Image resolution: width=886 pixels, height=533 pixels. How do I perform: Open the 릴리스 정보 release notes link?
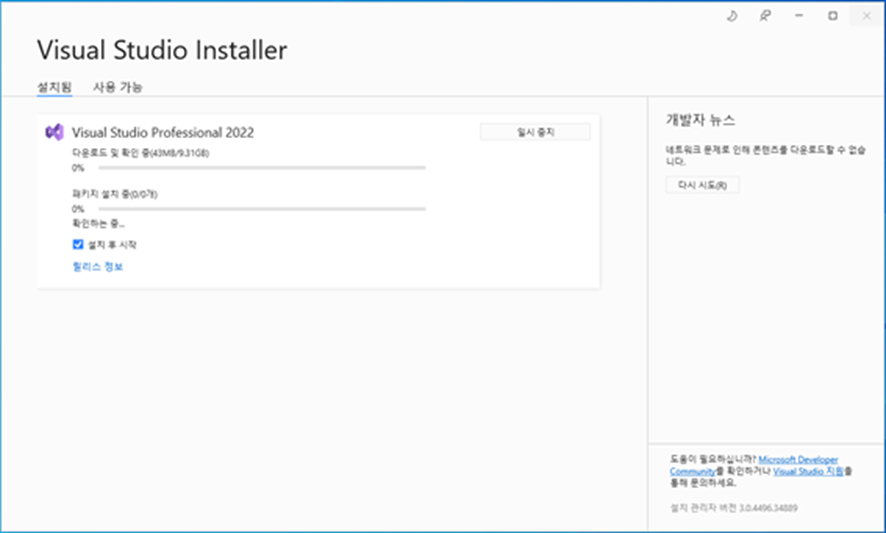98,267
